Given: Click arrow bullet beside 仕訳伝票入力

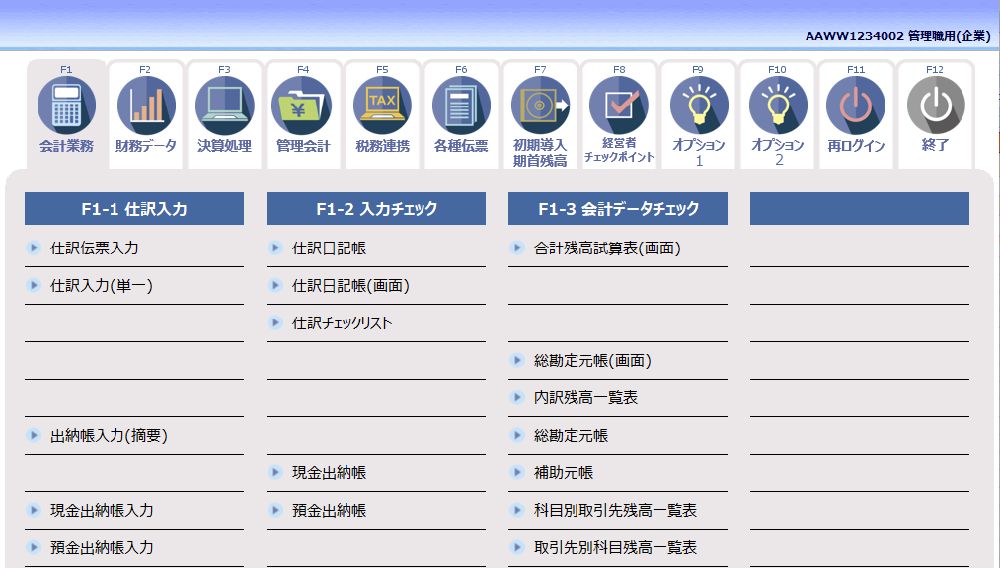Looking at the screenshot, I should pos(34,247).
